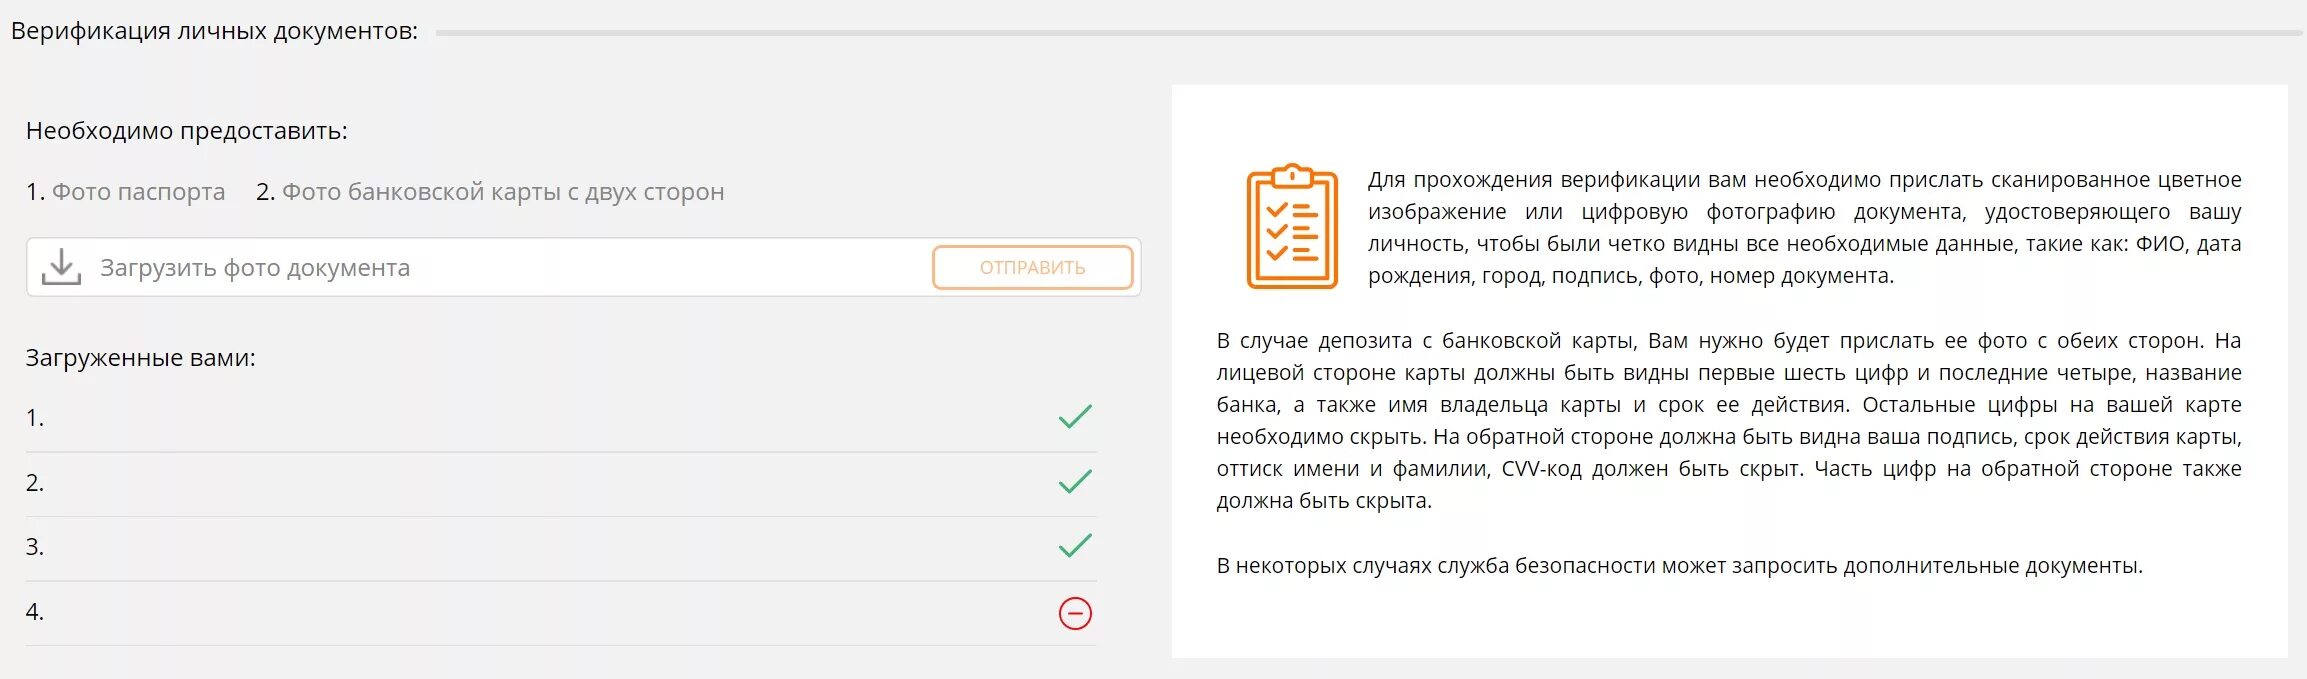The image size is (2307, 679).
Task: Click the Необходимо предоставить label
Action: pyautogui.click(x=187, y=131)
